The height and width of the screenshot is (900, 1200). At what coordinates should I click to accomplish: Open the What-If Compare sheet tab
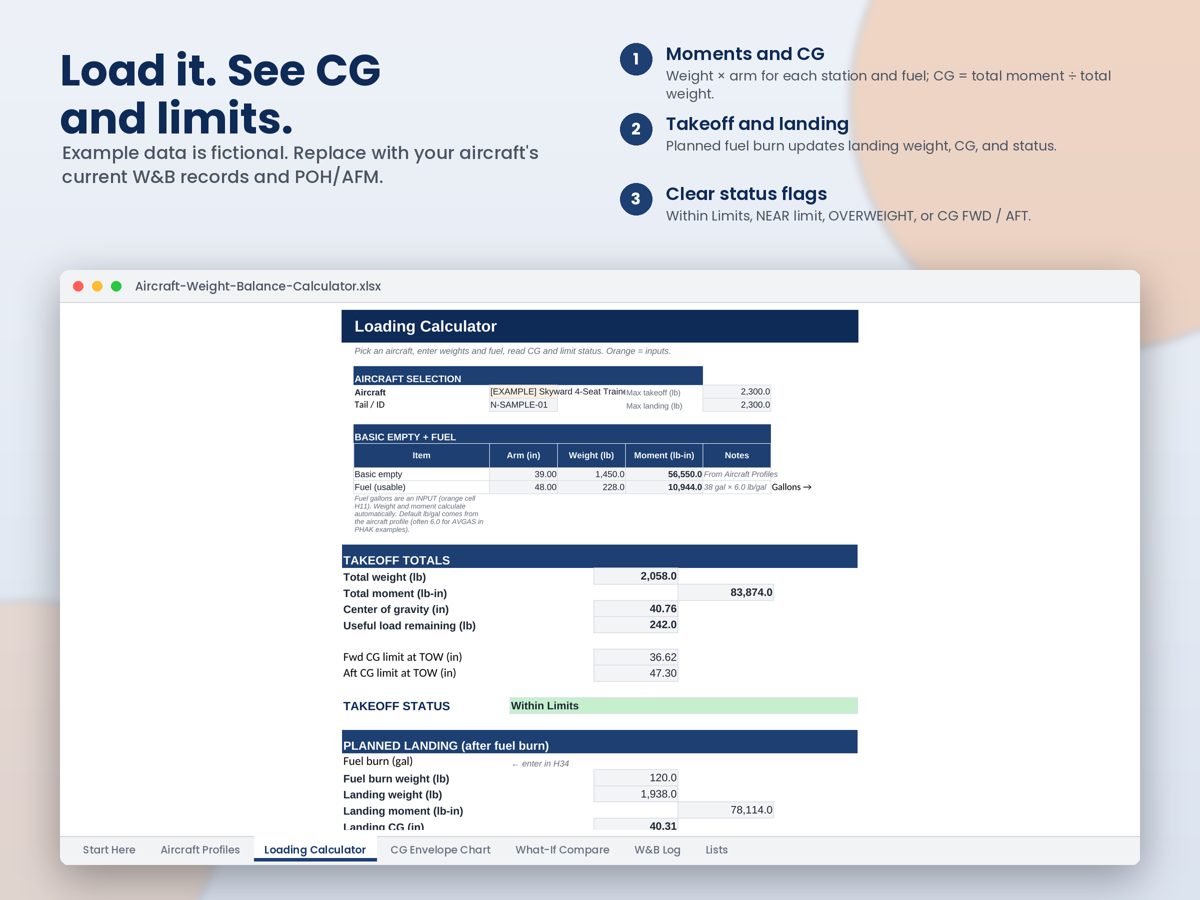[x=562, y=850]
